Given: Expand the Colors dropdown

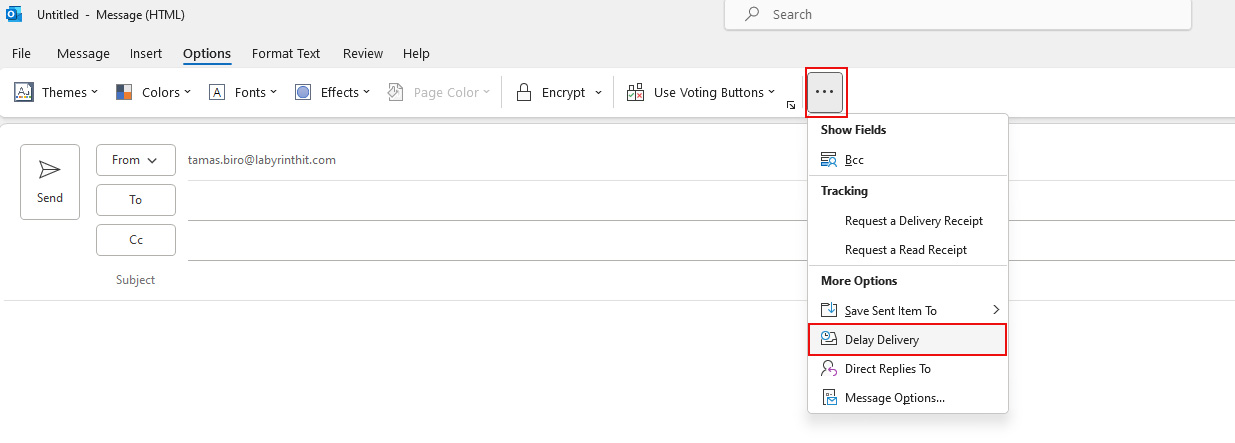Looking at the screenshot, I should (x=153, y=92).
